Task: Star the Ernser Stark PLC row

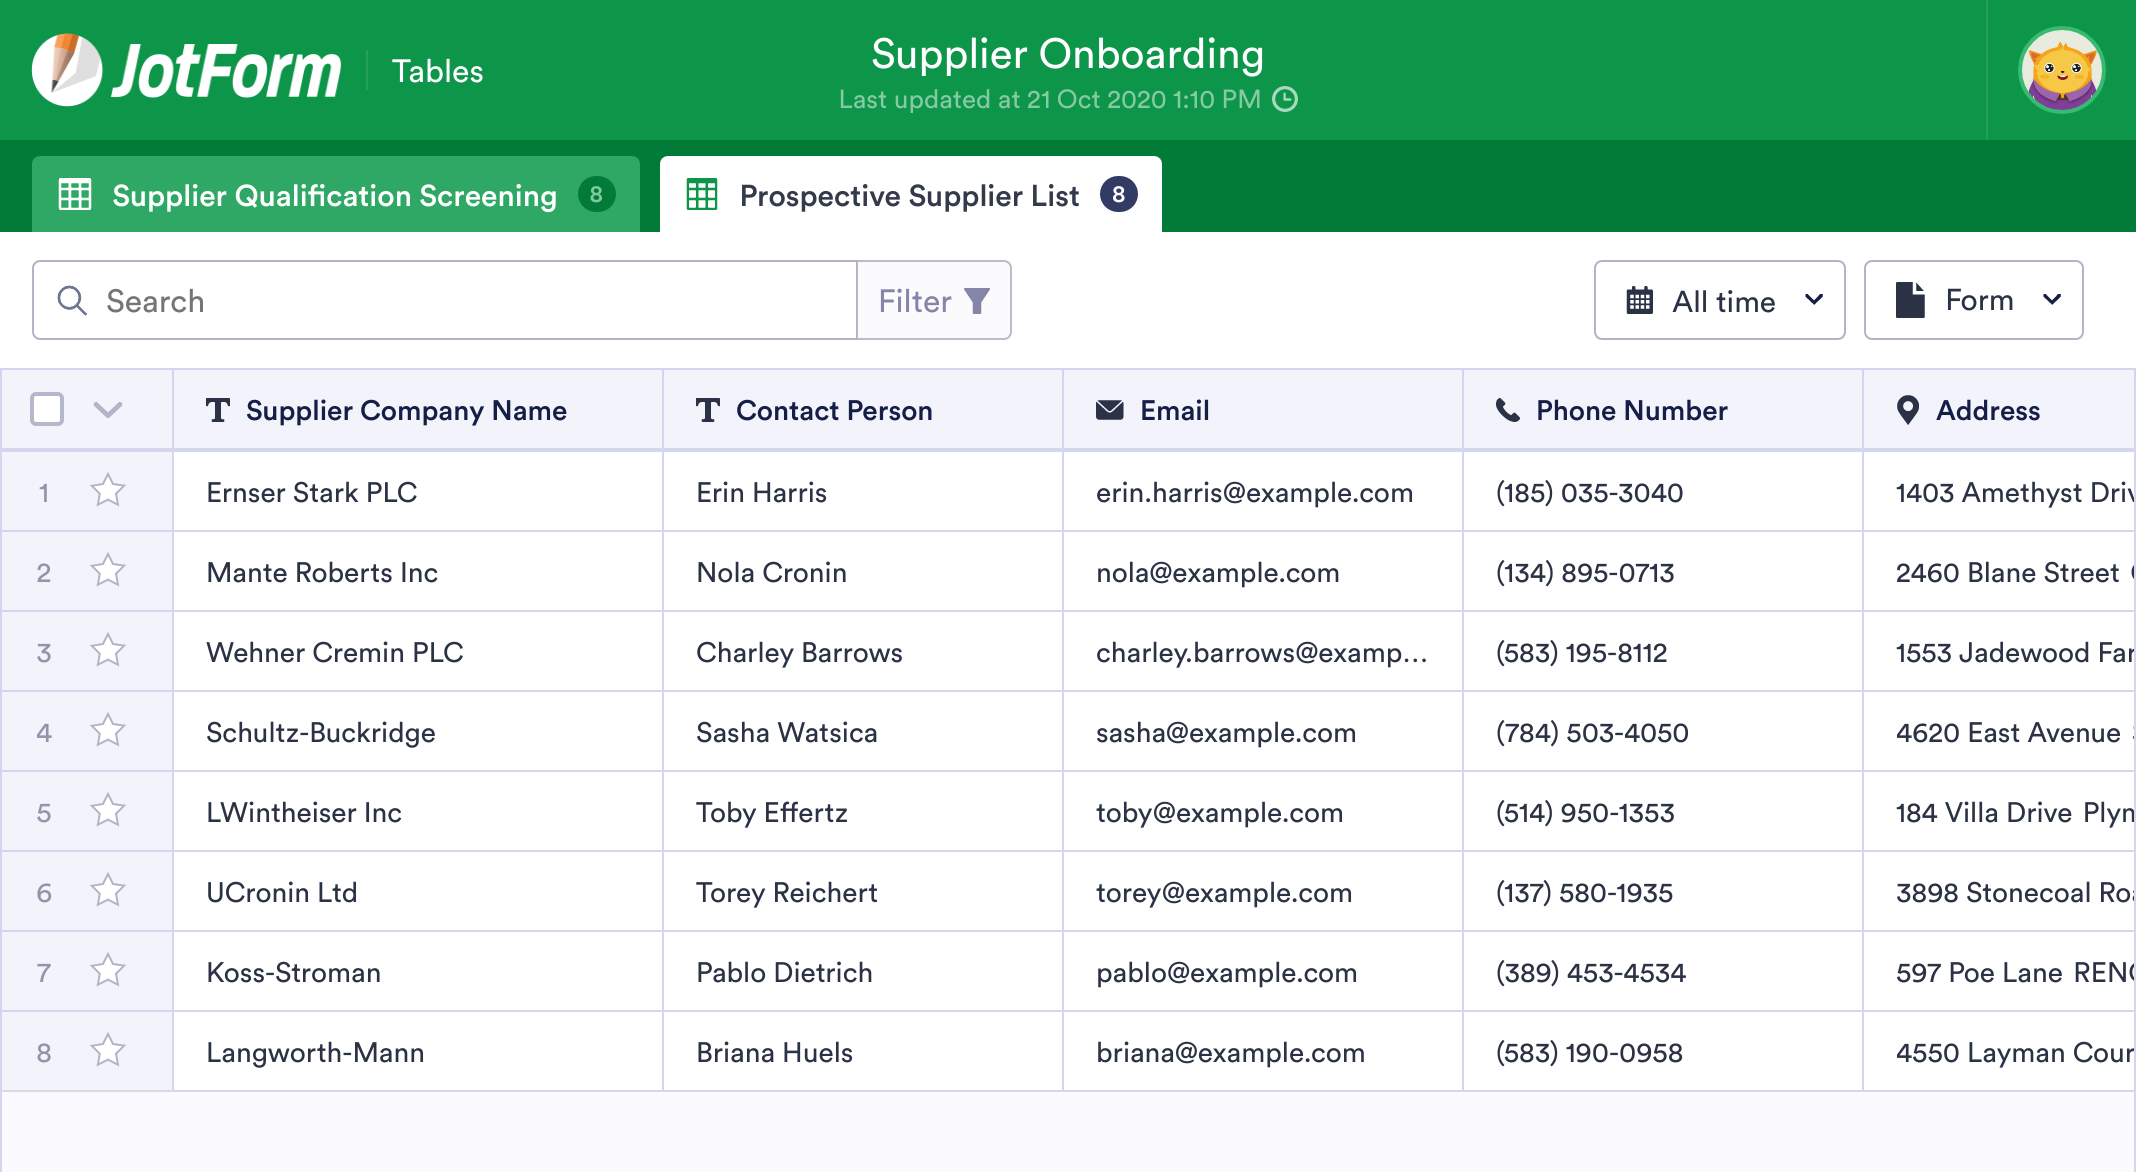Action: click(107, 491)
